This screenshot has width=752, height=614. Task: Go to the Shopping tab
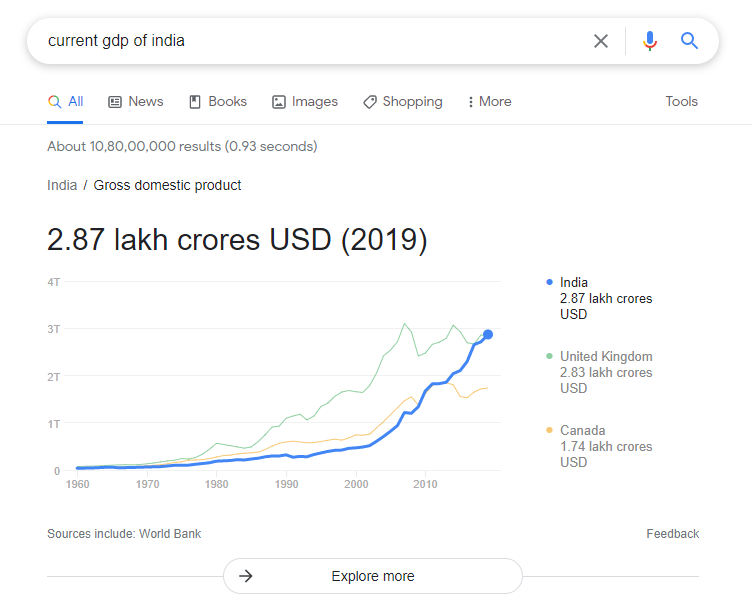pyautogui.click(x=402, y=102)
